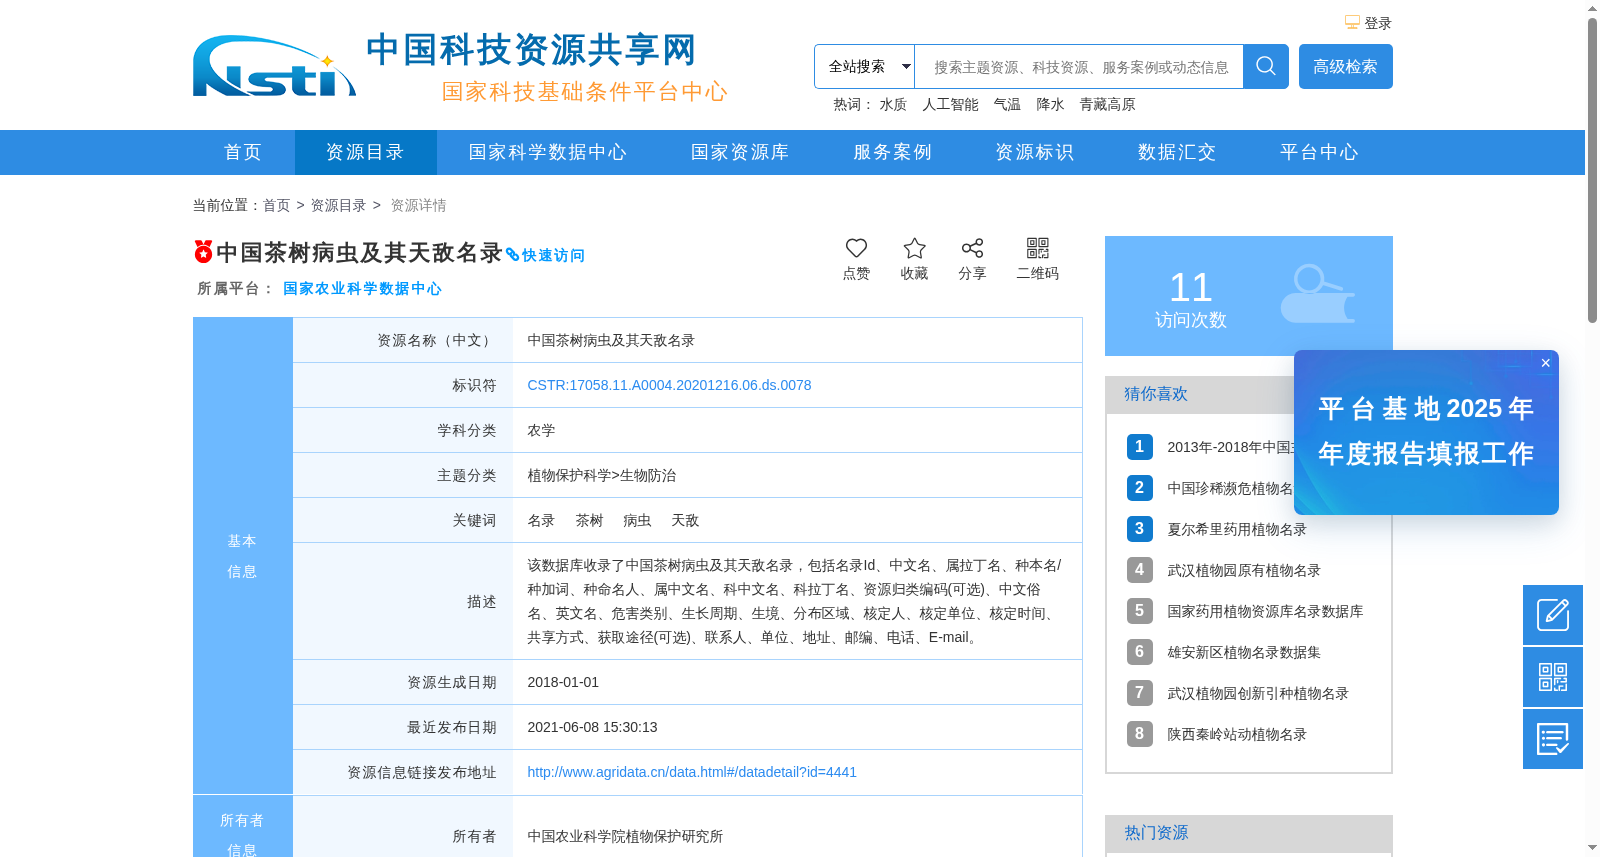Open recommendation 武汉植物园创新引种植物名录
The image size is (1600, 857).
click(x=1258, y=693)
